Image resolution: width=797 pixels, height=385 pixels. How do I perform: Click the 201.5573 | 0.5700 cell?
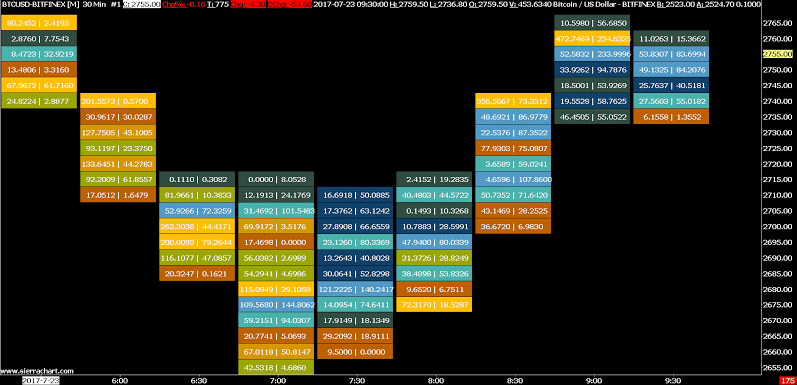click(118, 101)
